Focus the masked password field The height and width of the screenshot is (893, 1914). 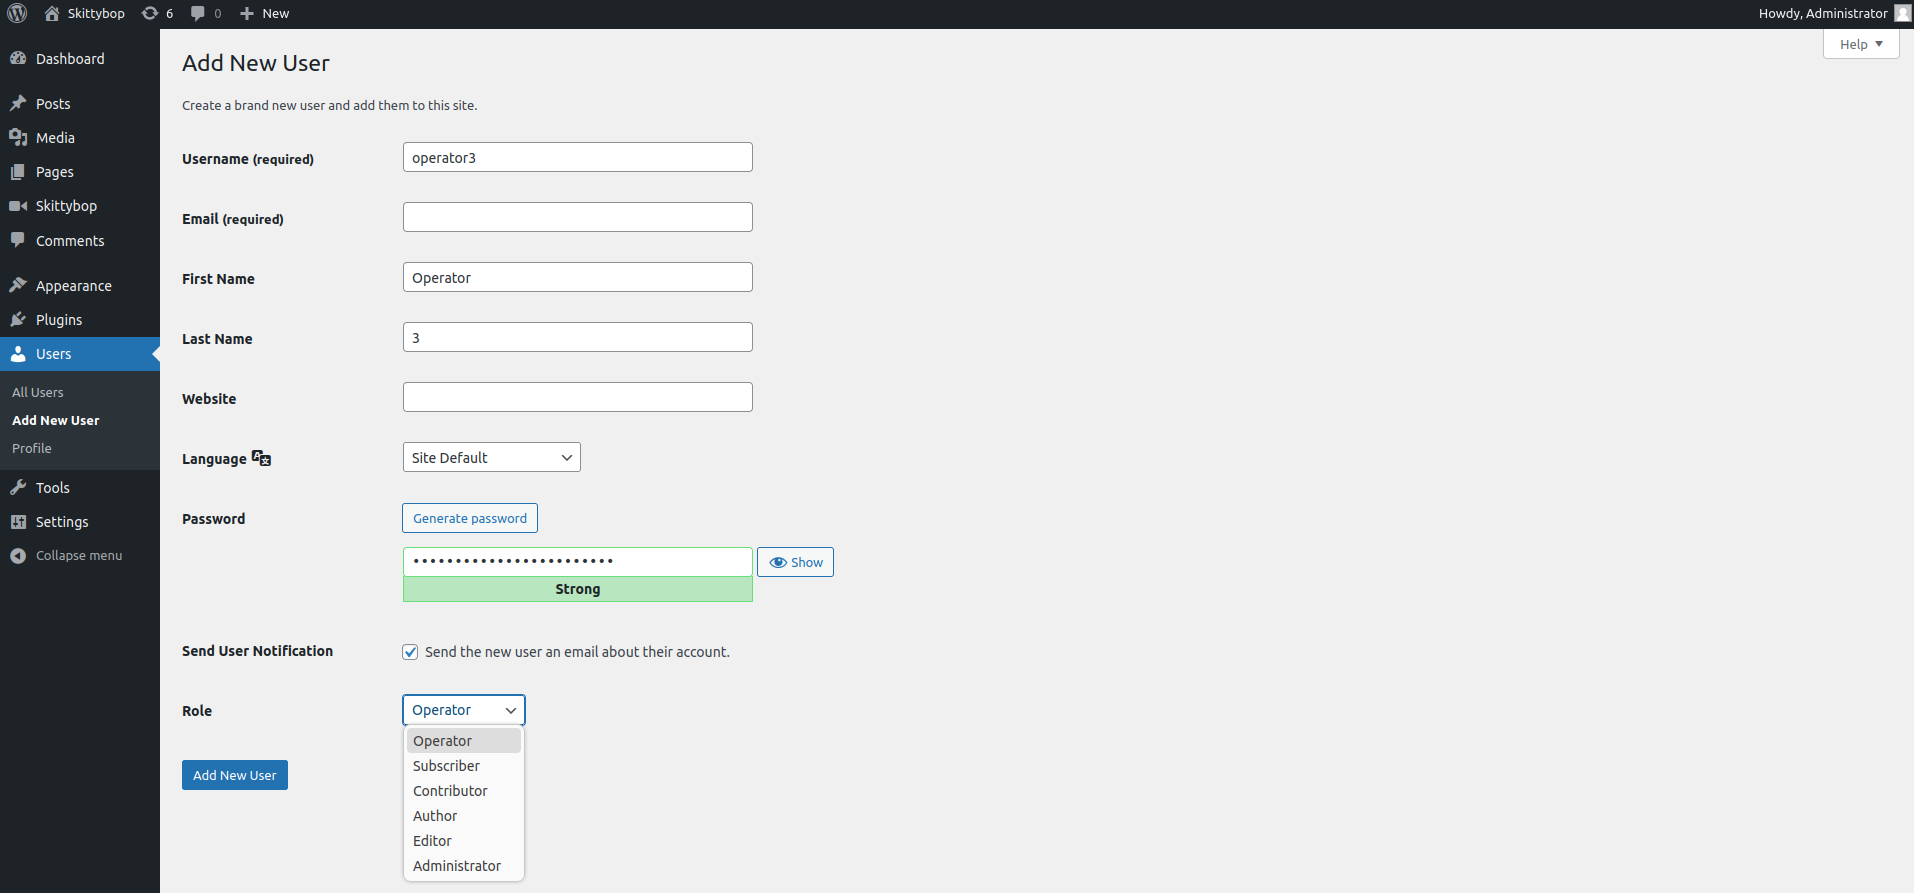(x=578, y=561)
